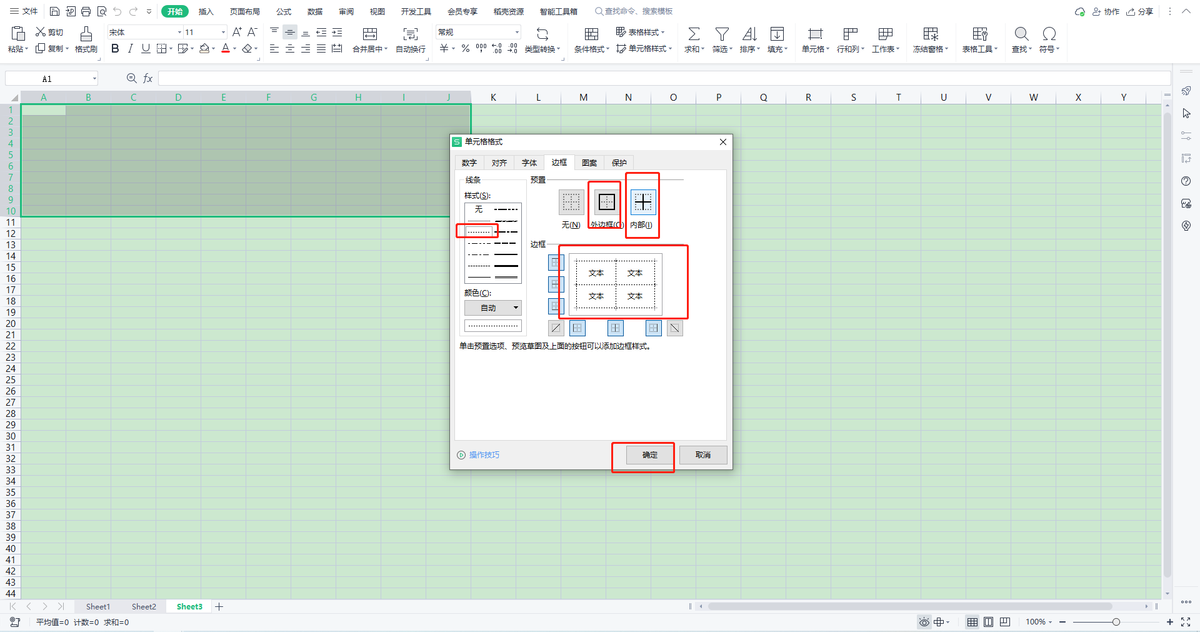This screenshot has width=1200, height=632.
Task: Click the increase font size icon
Action: click(x=236, y=32)
